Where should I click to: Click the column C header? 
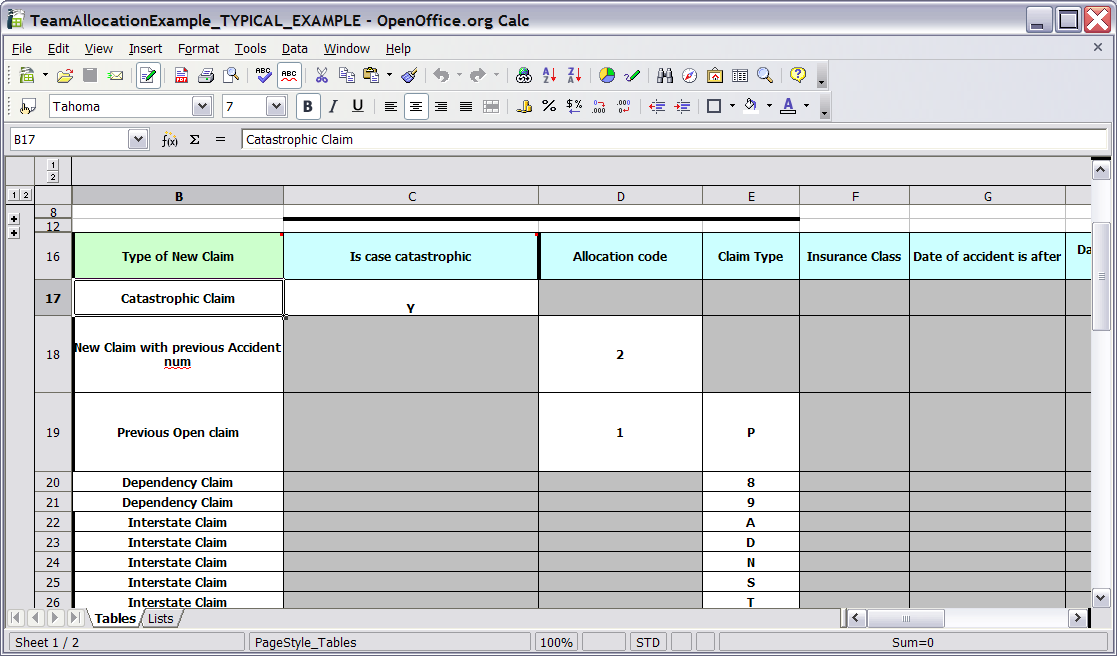(x=411, y=196)
